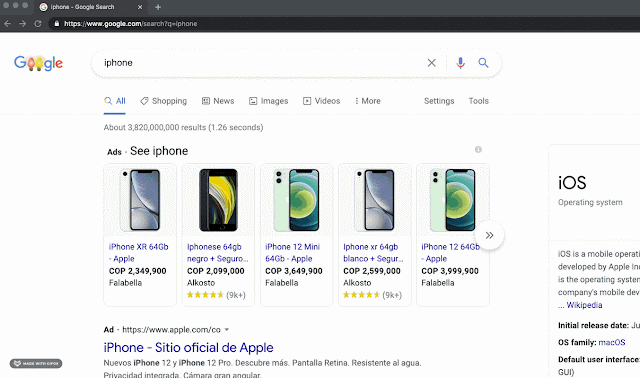Click the browser back arrow

[x=7, y=24]
